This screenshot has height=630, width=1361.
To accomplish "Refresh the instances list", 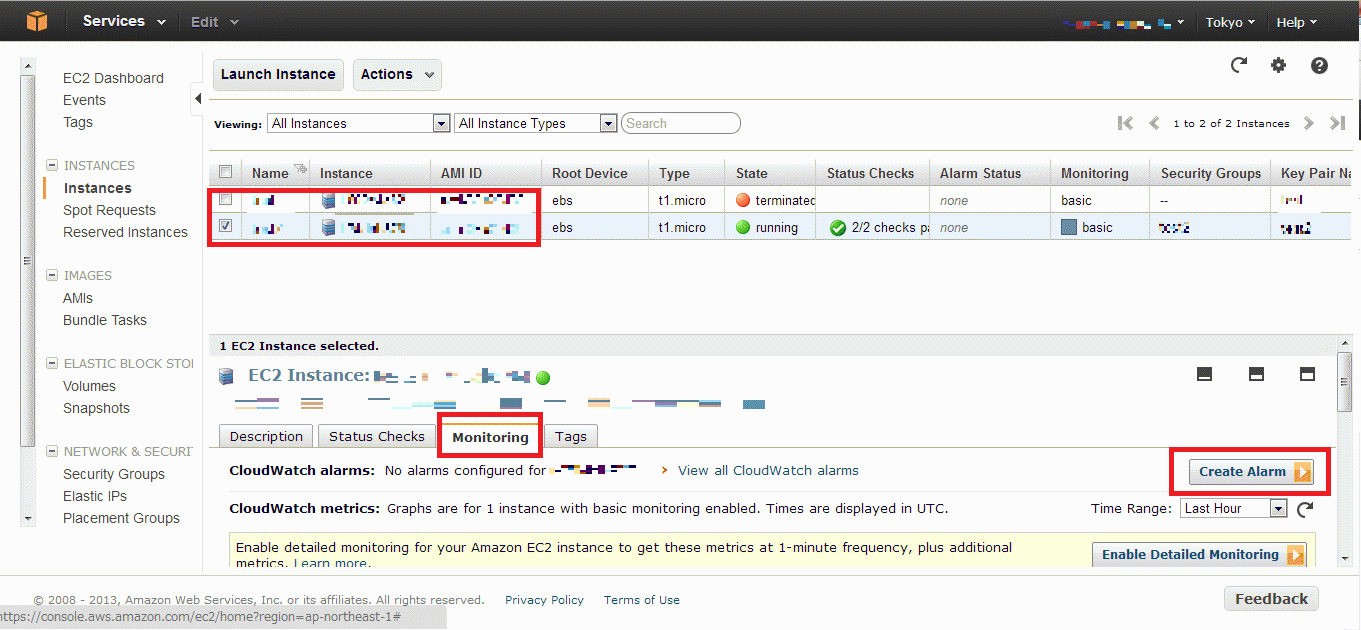I will (x=1239, y=65).
